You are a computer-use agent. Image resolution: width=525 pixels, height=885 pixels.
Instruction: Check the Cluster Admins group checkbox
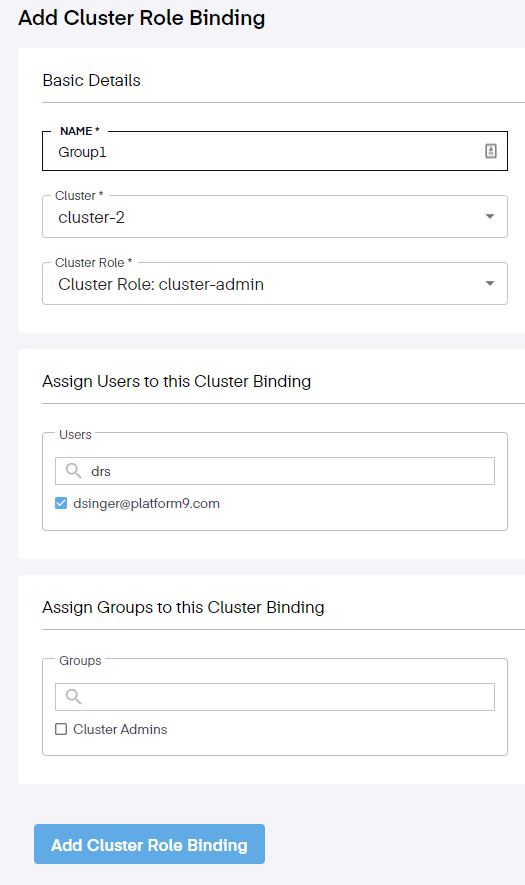[61, 729]
